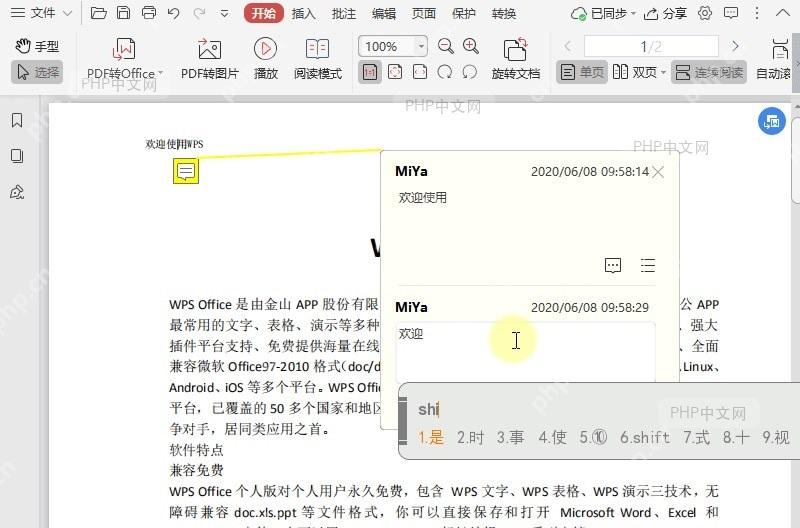Expand the dropdown arrow next to 文件
The image size is (800, 528).
tap(68, 13)
